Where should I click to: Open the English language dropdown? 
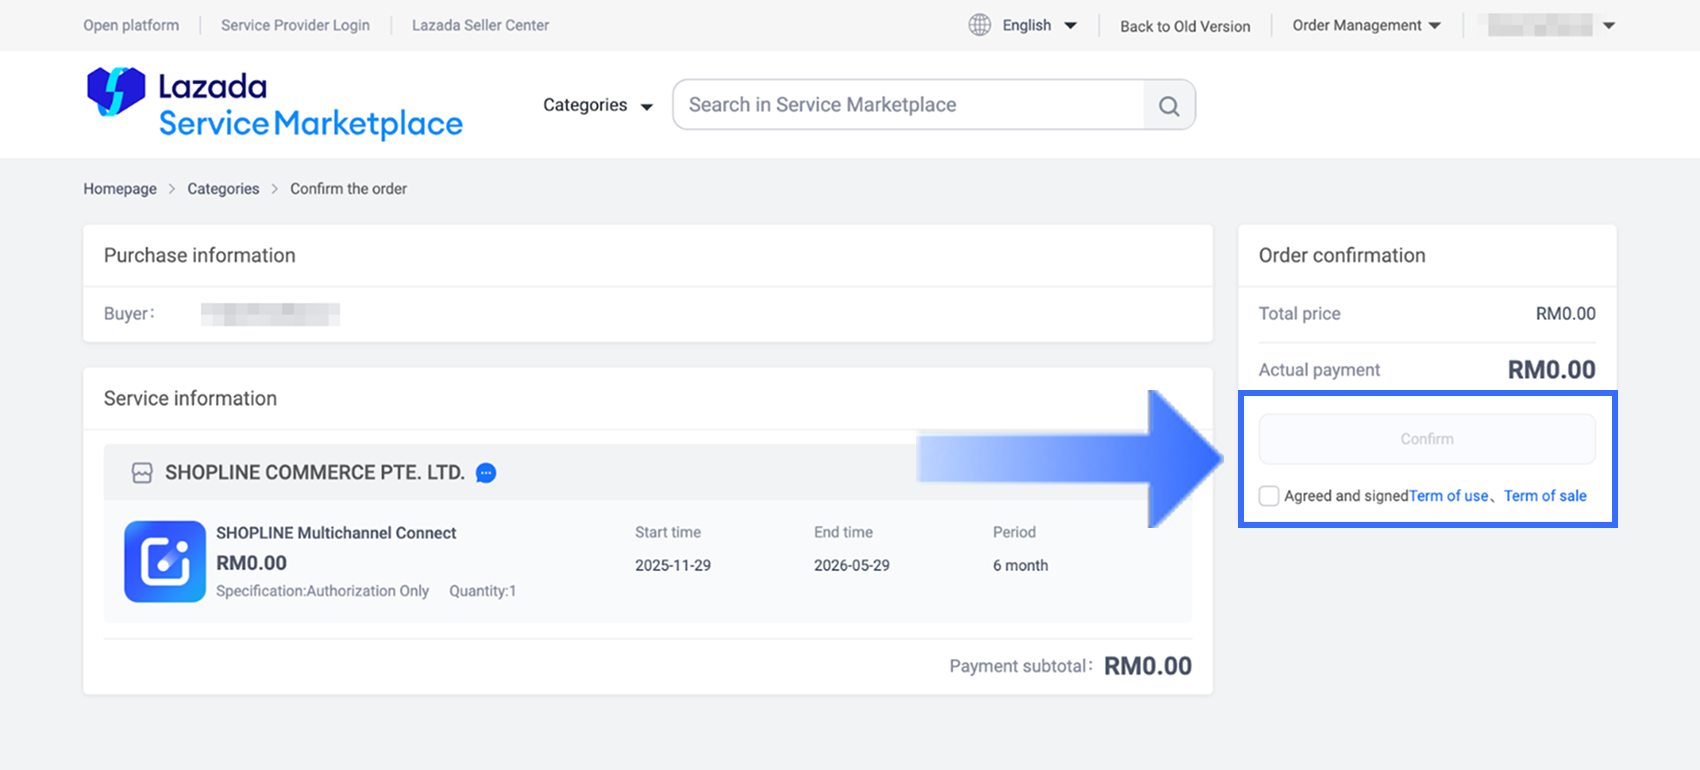1039,25
